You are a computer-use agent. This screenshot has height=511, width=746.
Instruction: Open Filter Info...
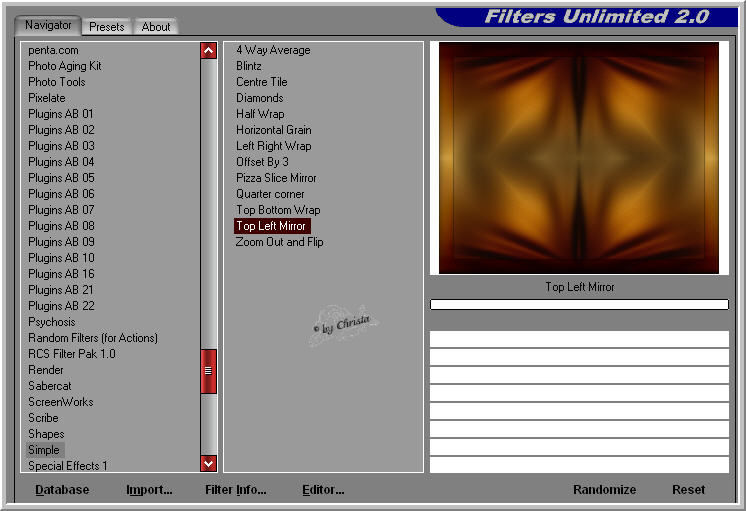[236, 490]
